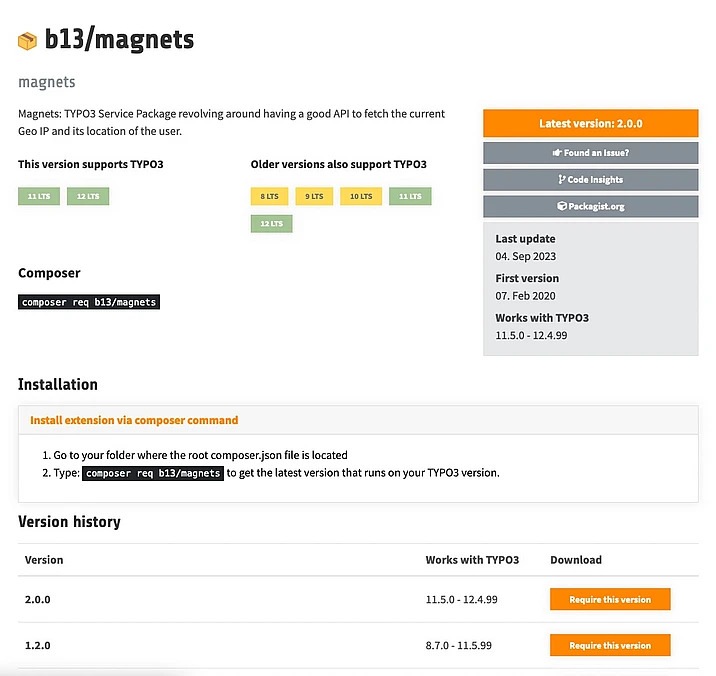Image resolution: width=716 pixels, height=676 pixels.
Task: Click the orange Latest version: 2.0.0 button
Action: 590,123
